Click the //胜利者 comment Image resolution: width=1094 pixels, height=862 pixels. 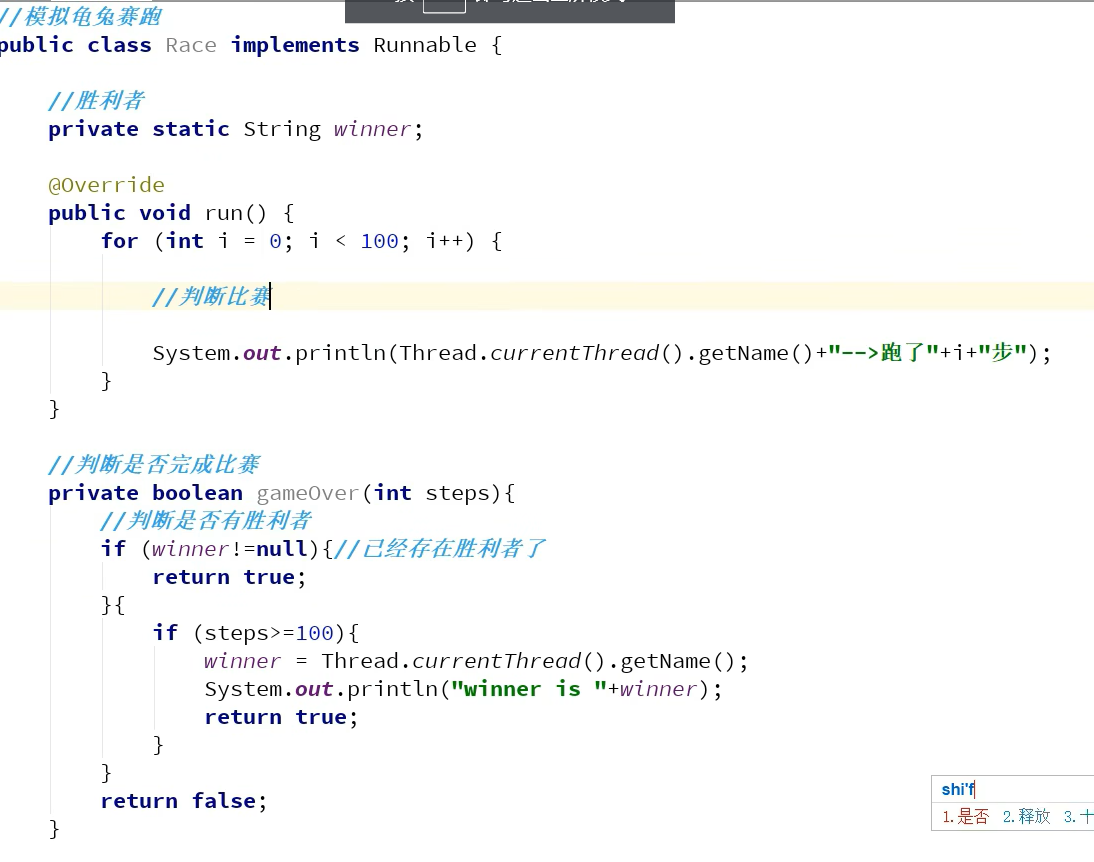pos(96,101)
